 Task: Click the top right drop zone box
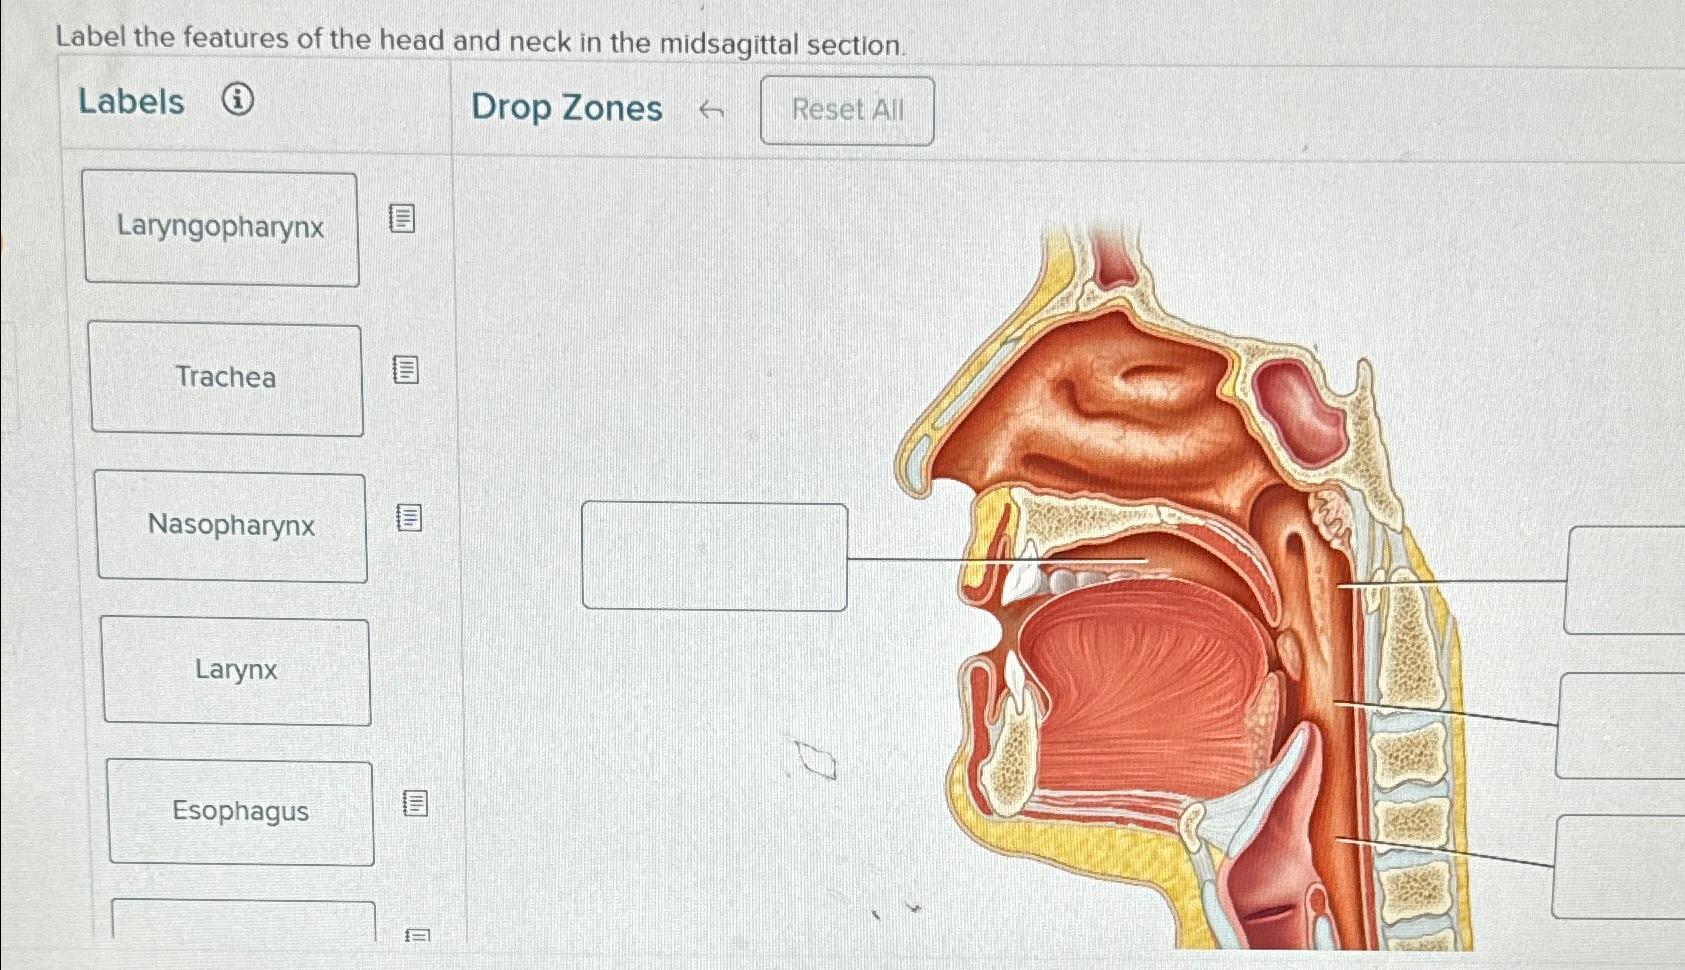1625,580
